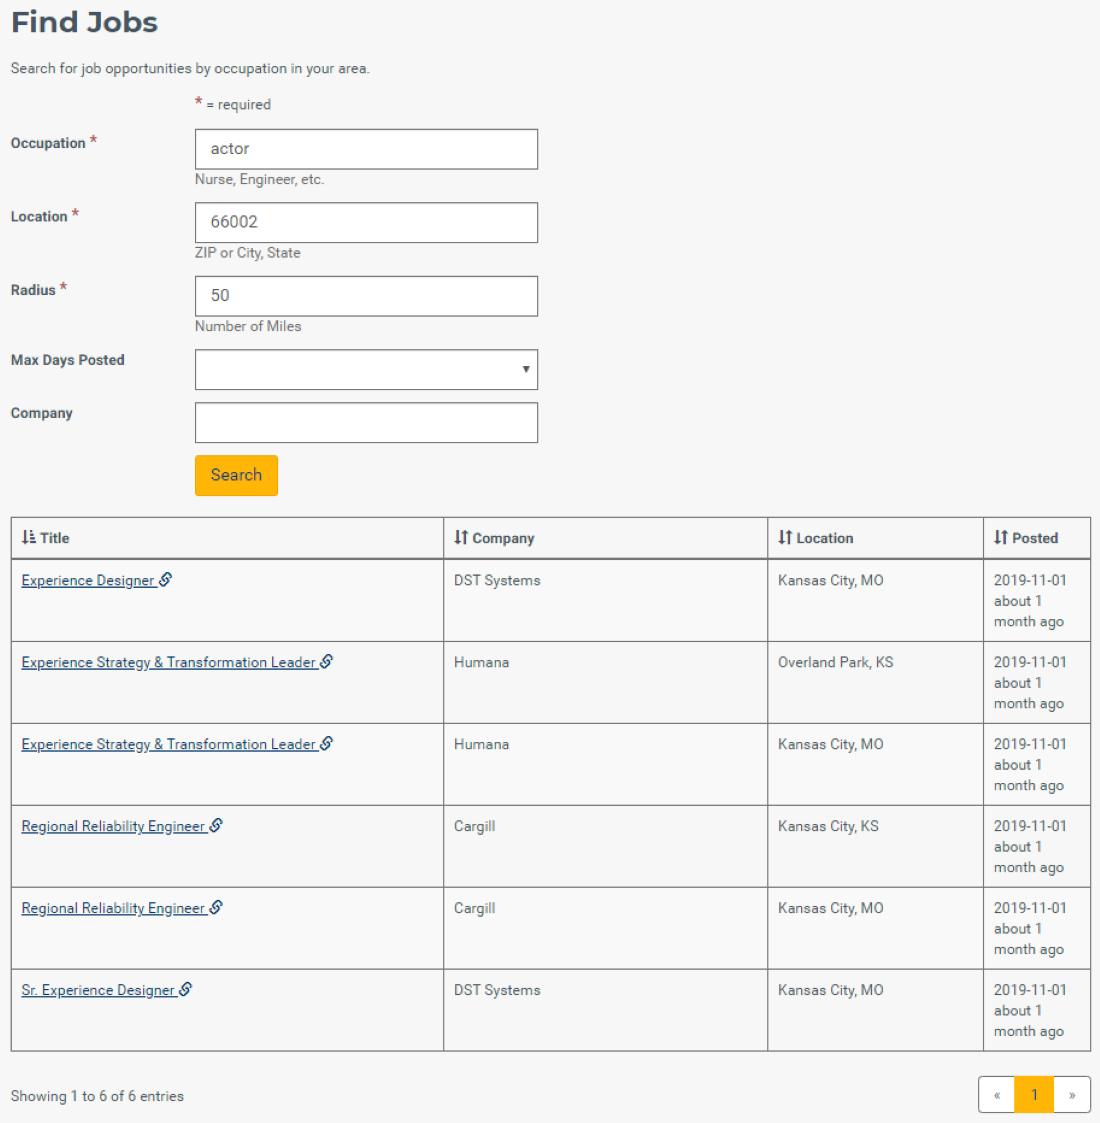Click link icon beside Cargill Kansas City, KS job
The width and height of the screenshot is (1100, 1123).
(216, 825)
